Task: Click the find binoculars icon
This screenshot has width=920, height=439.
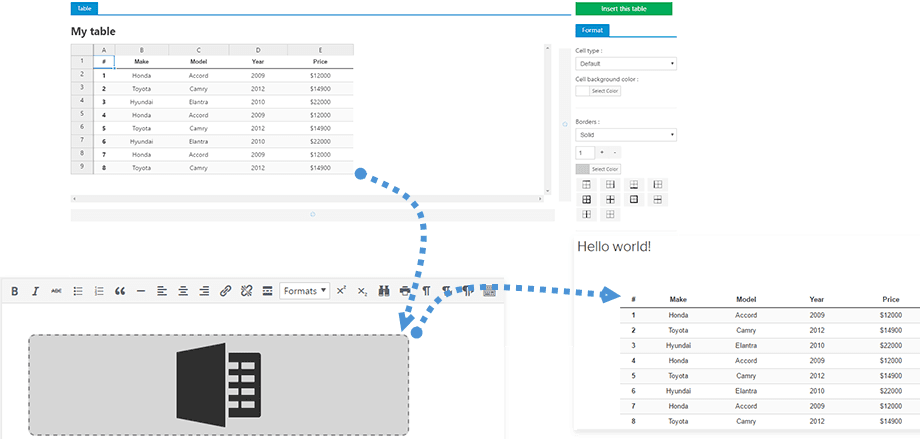Action: click(384, 291)
